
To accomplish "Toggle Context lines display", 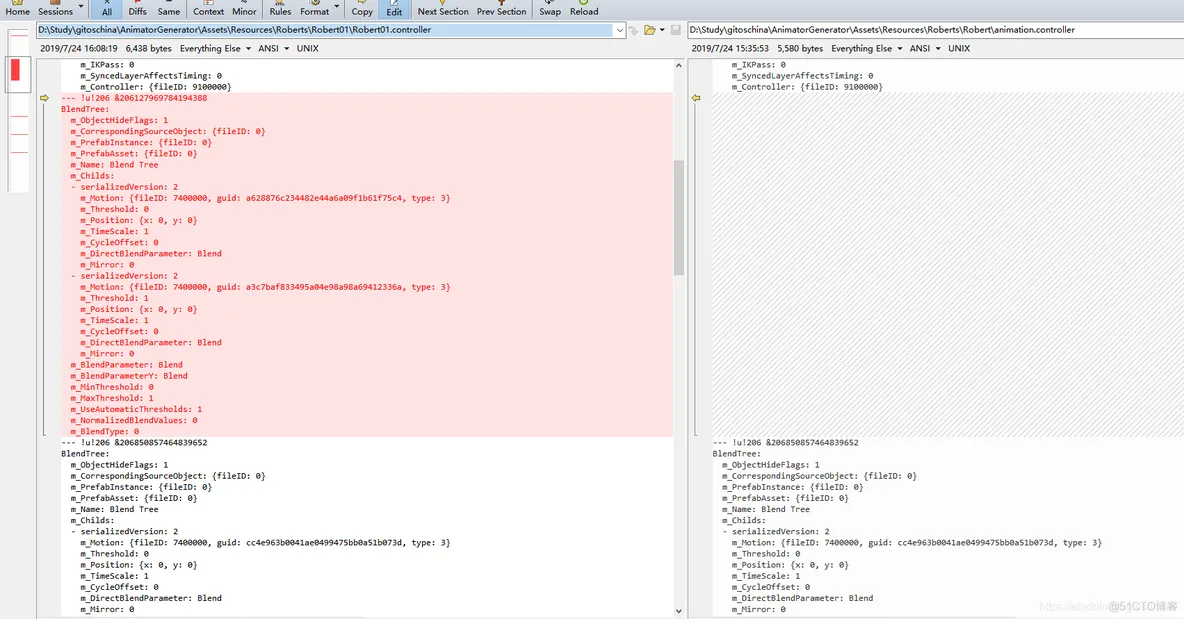I will (208, 9).
